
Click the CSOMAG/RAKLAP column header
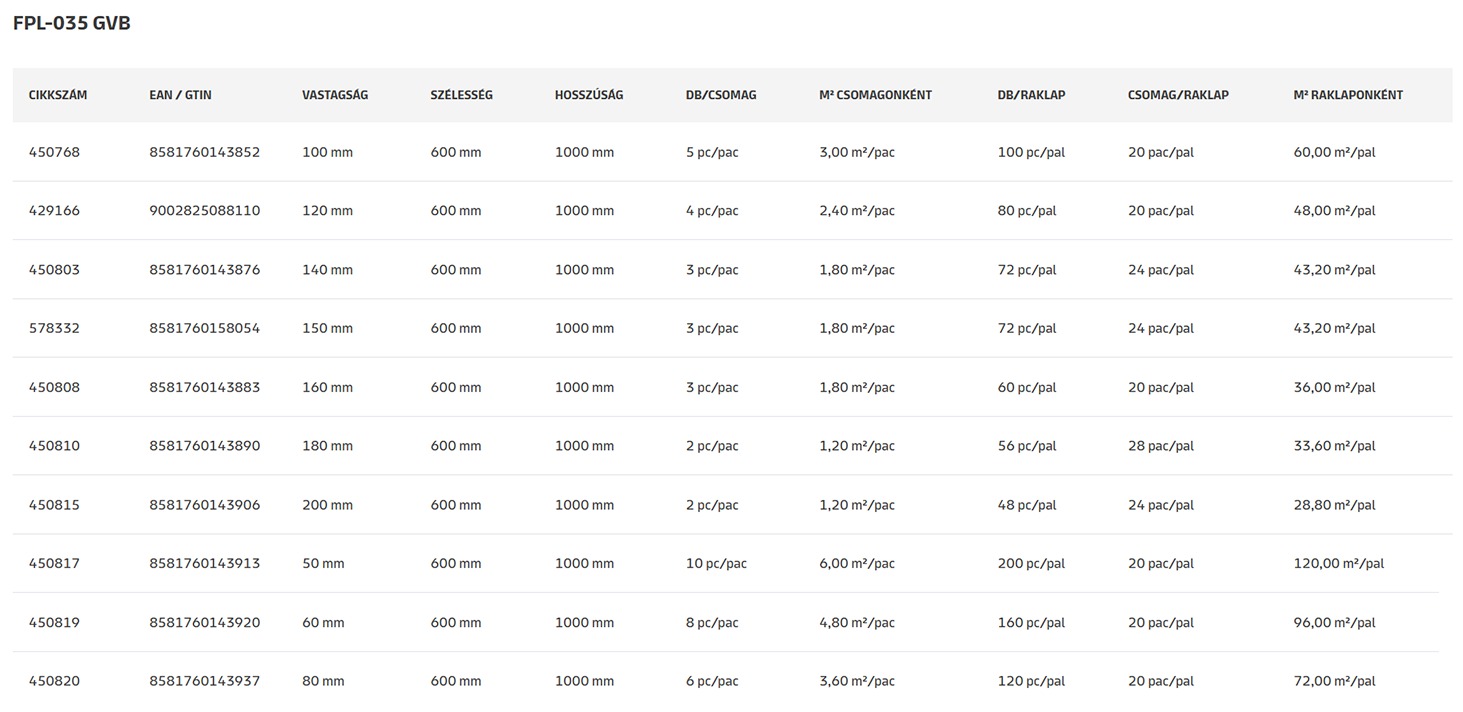pyautogui.click(x=1178, y=95)
